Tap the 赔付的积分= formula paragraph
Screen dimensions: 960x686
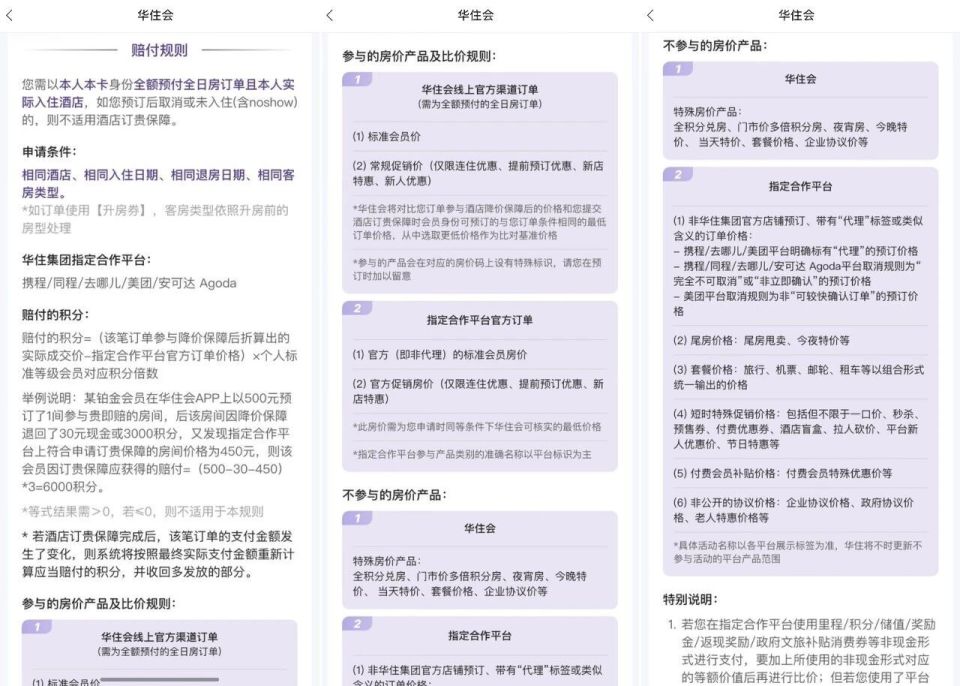point(159,356)
